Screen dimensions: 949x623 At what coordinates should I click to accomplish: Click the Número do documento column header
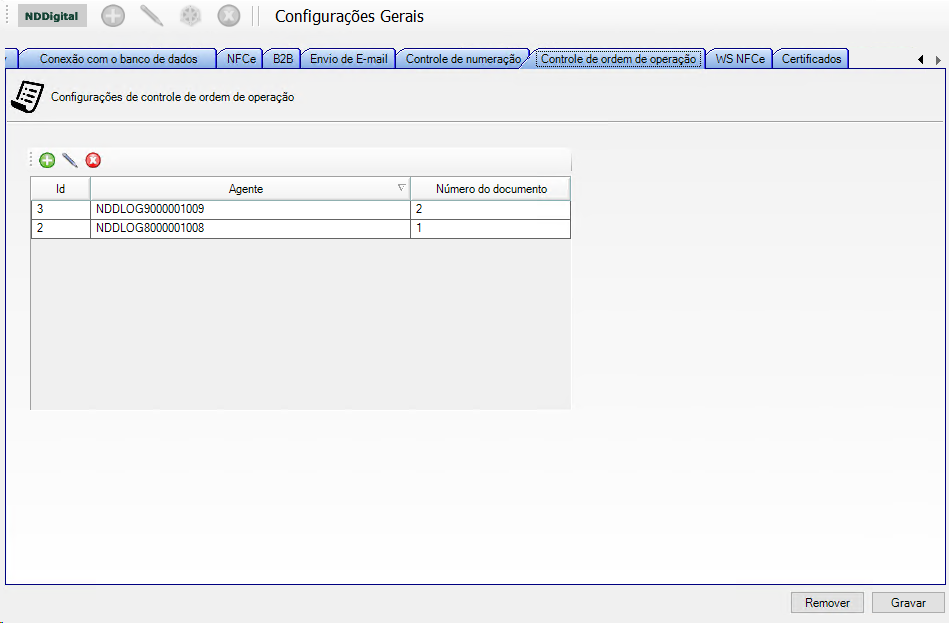coord(491,189)
